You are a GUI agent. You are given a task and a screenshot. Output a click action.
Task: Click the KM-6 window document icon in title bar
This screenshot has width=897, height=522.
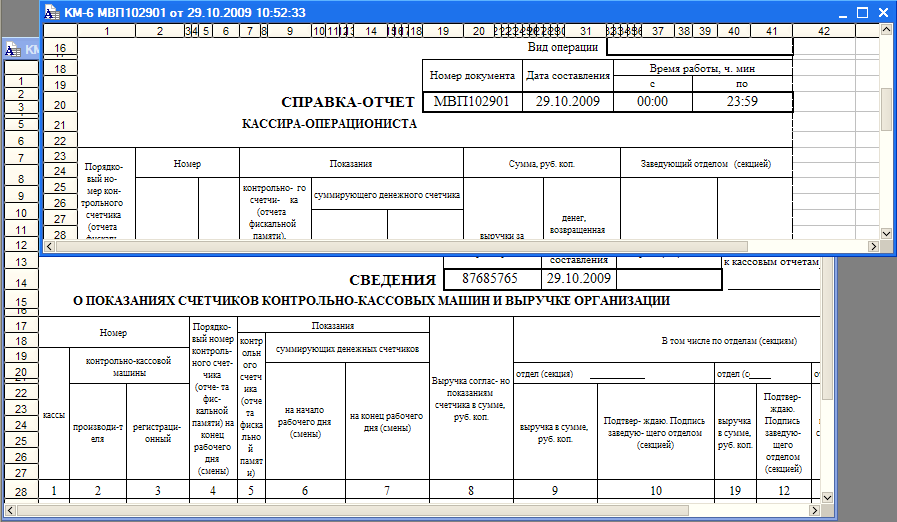click(x=51, y=13)
